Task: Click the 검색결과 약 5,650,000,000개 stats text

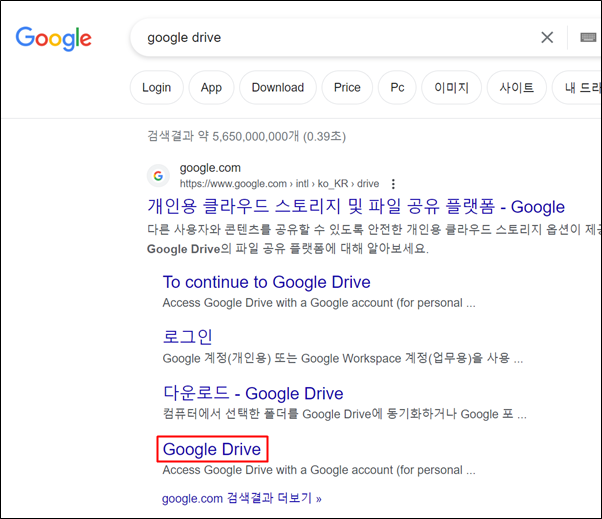Action: pyautogui.click(x=246, y=136)
